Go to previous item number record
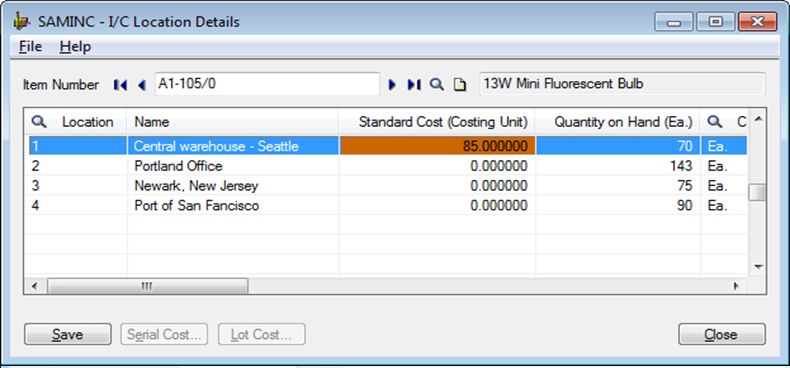This screenshot has height=368, width=790. click(x=142, y=85)
